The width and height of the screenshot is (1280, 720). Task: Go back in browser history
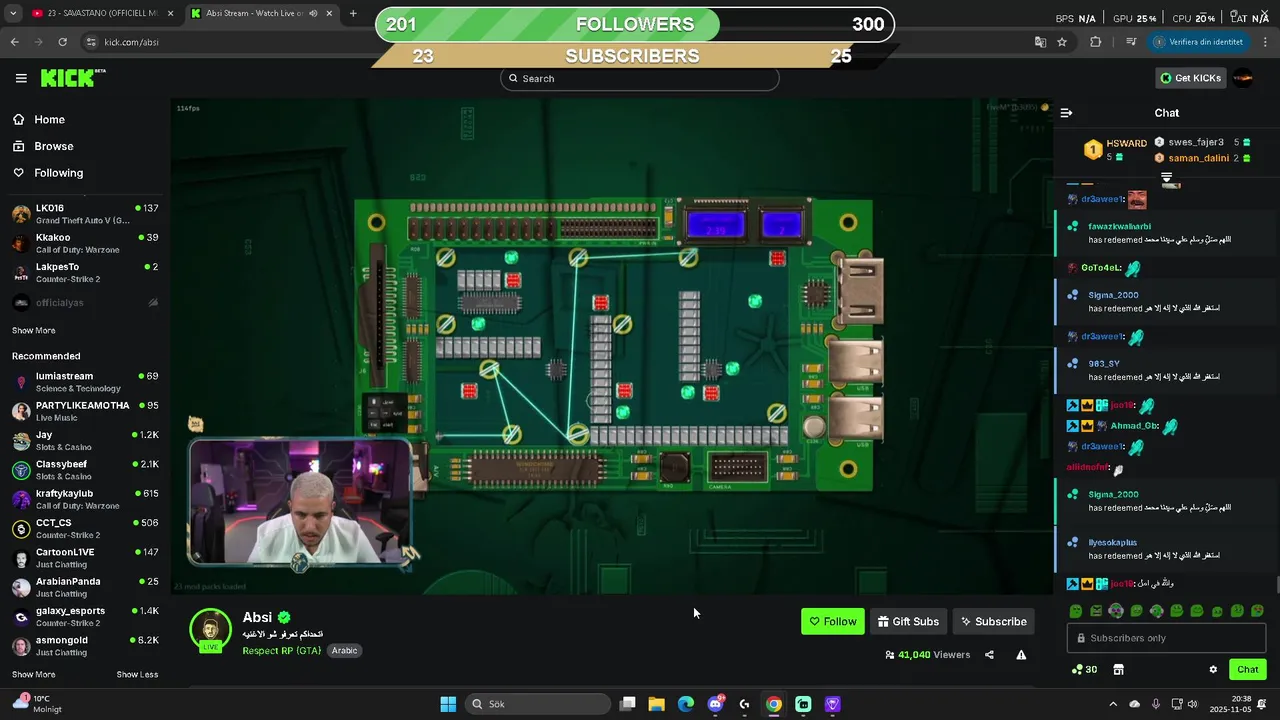point(14,42)
